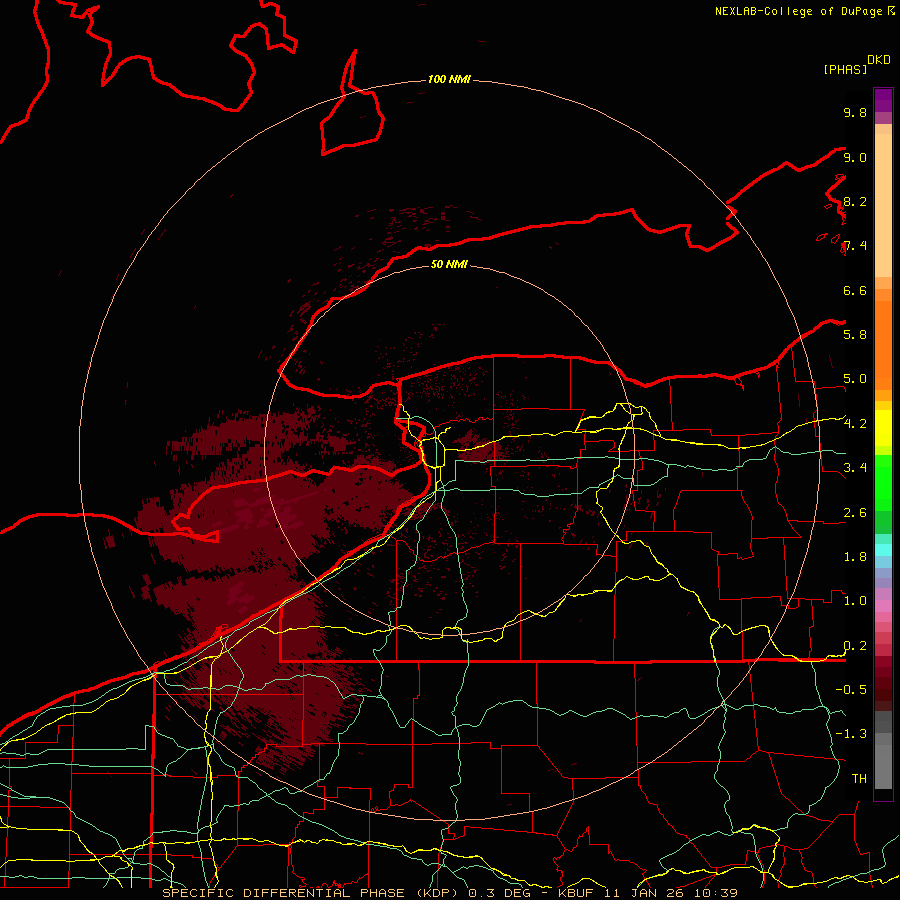Click the pink band of the color bar
Screen dimensions: 900x900
pos(883,606)
